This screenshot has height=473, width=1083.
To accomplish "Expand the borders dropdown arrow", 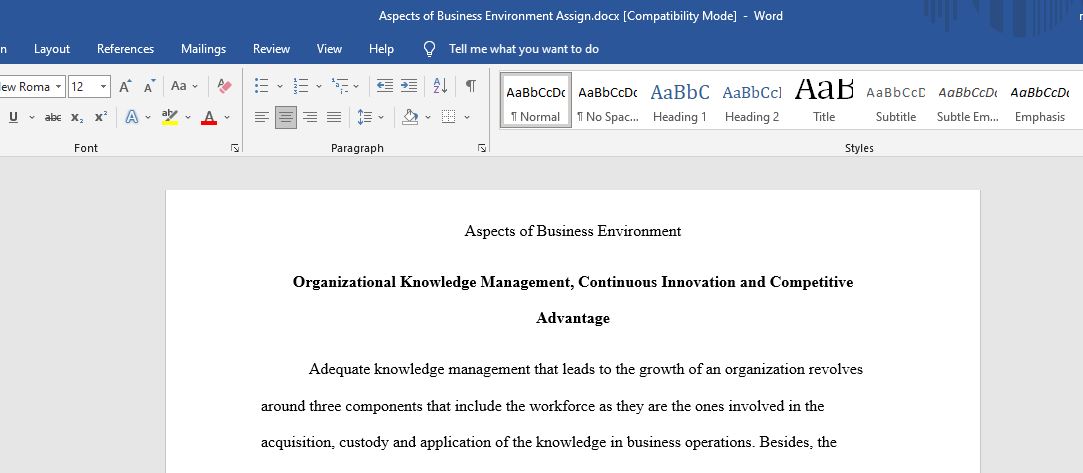I will click(x=467, y=117).
